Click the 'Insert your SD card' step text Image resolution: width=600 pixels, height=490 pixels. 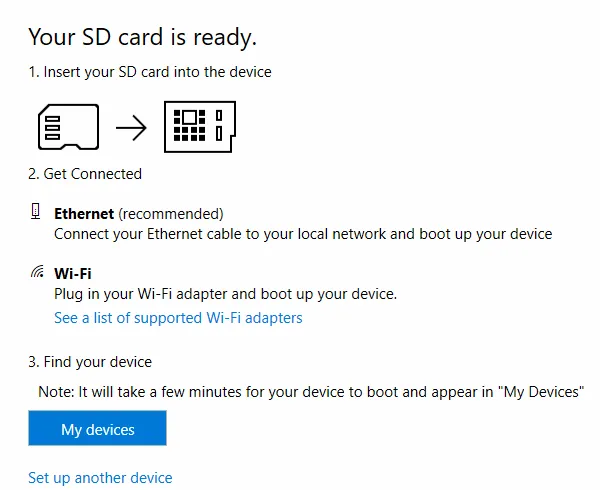(x=149, y=72)
